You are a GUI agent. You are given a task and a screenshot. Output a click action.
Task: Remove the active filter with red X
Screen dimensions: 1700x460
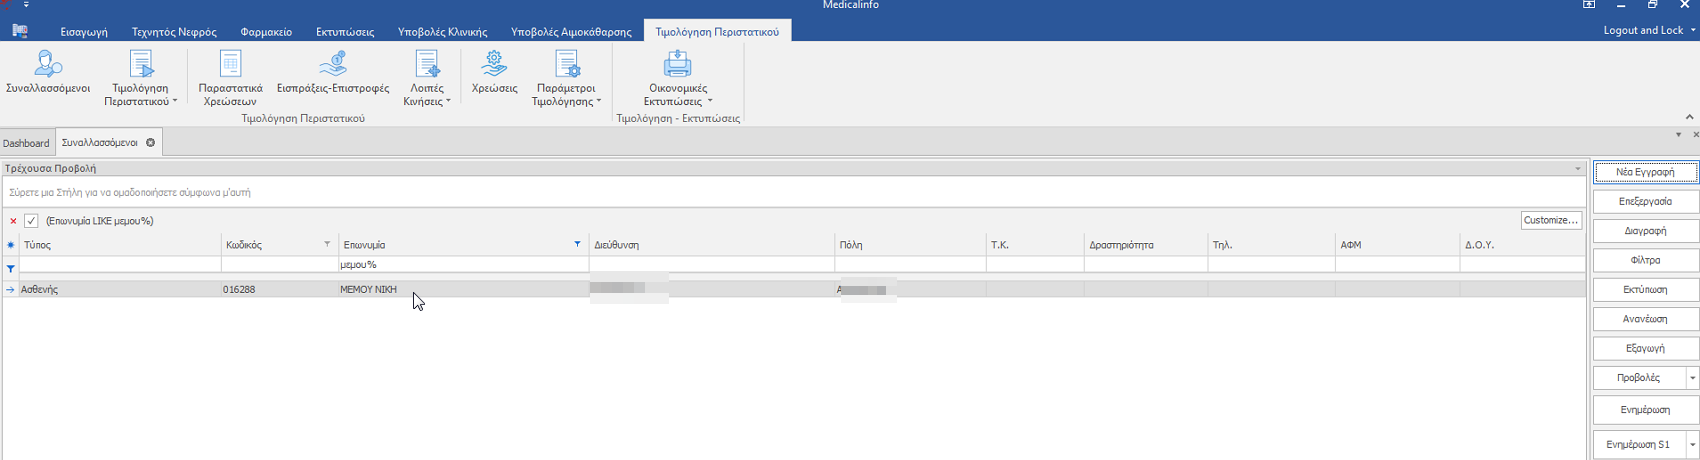[x=13, y=221]
